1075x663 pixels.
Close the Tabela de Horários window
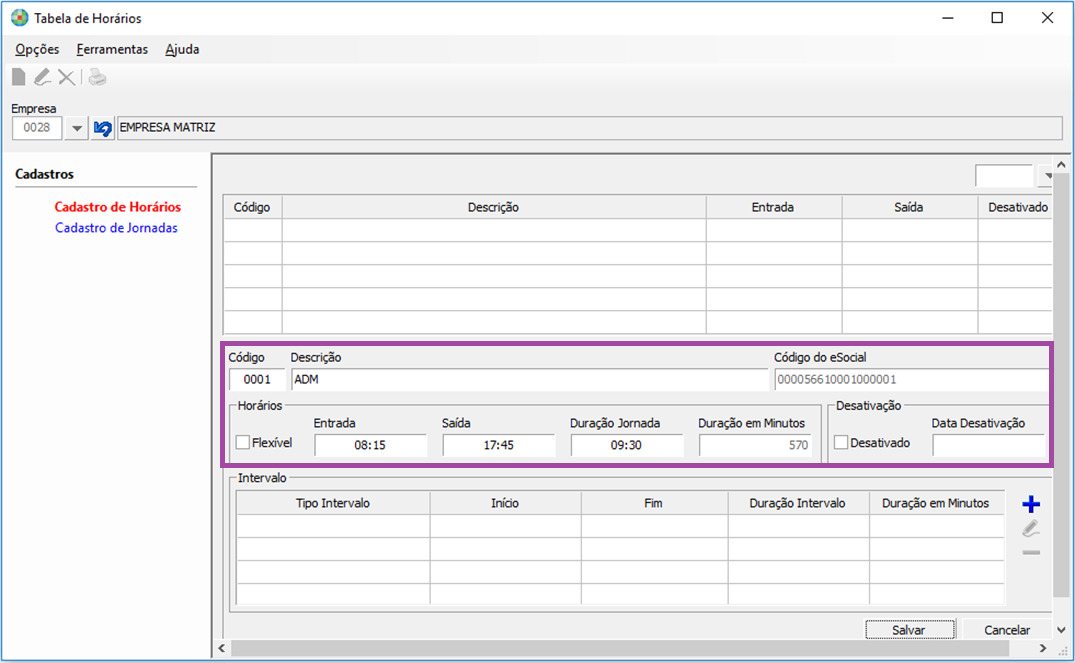(1048, 18)
